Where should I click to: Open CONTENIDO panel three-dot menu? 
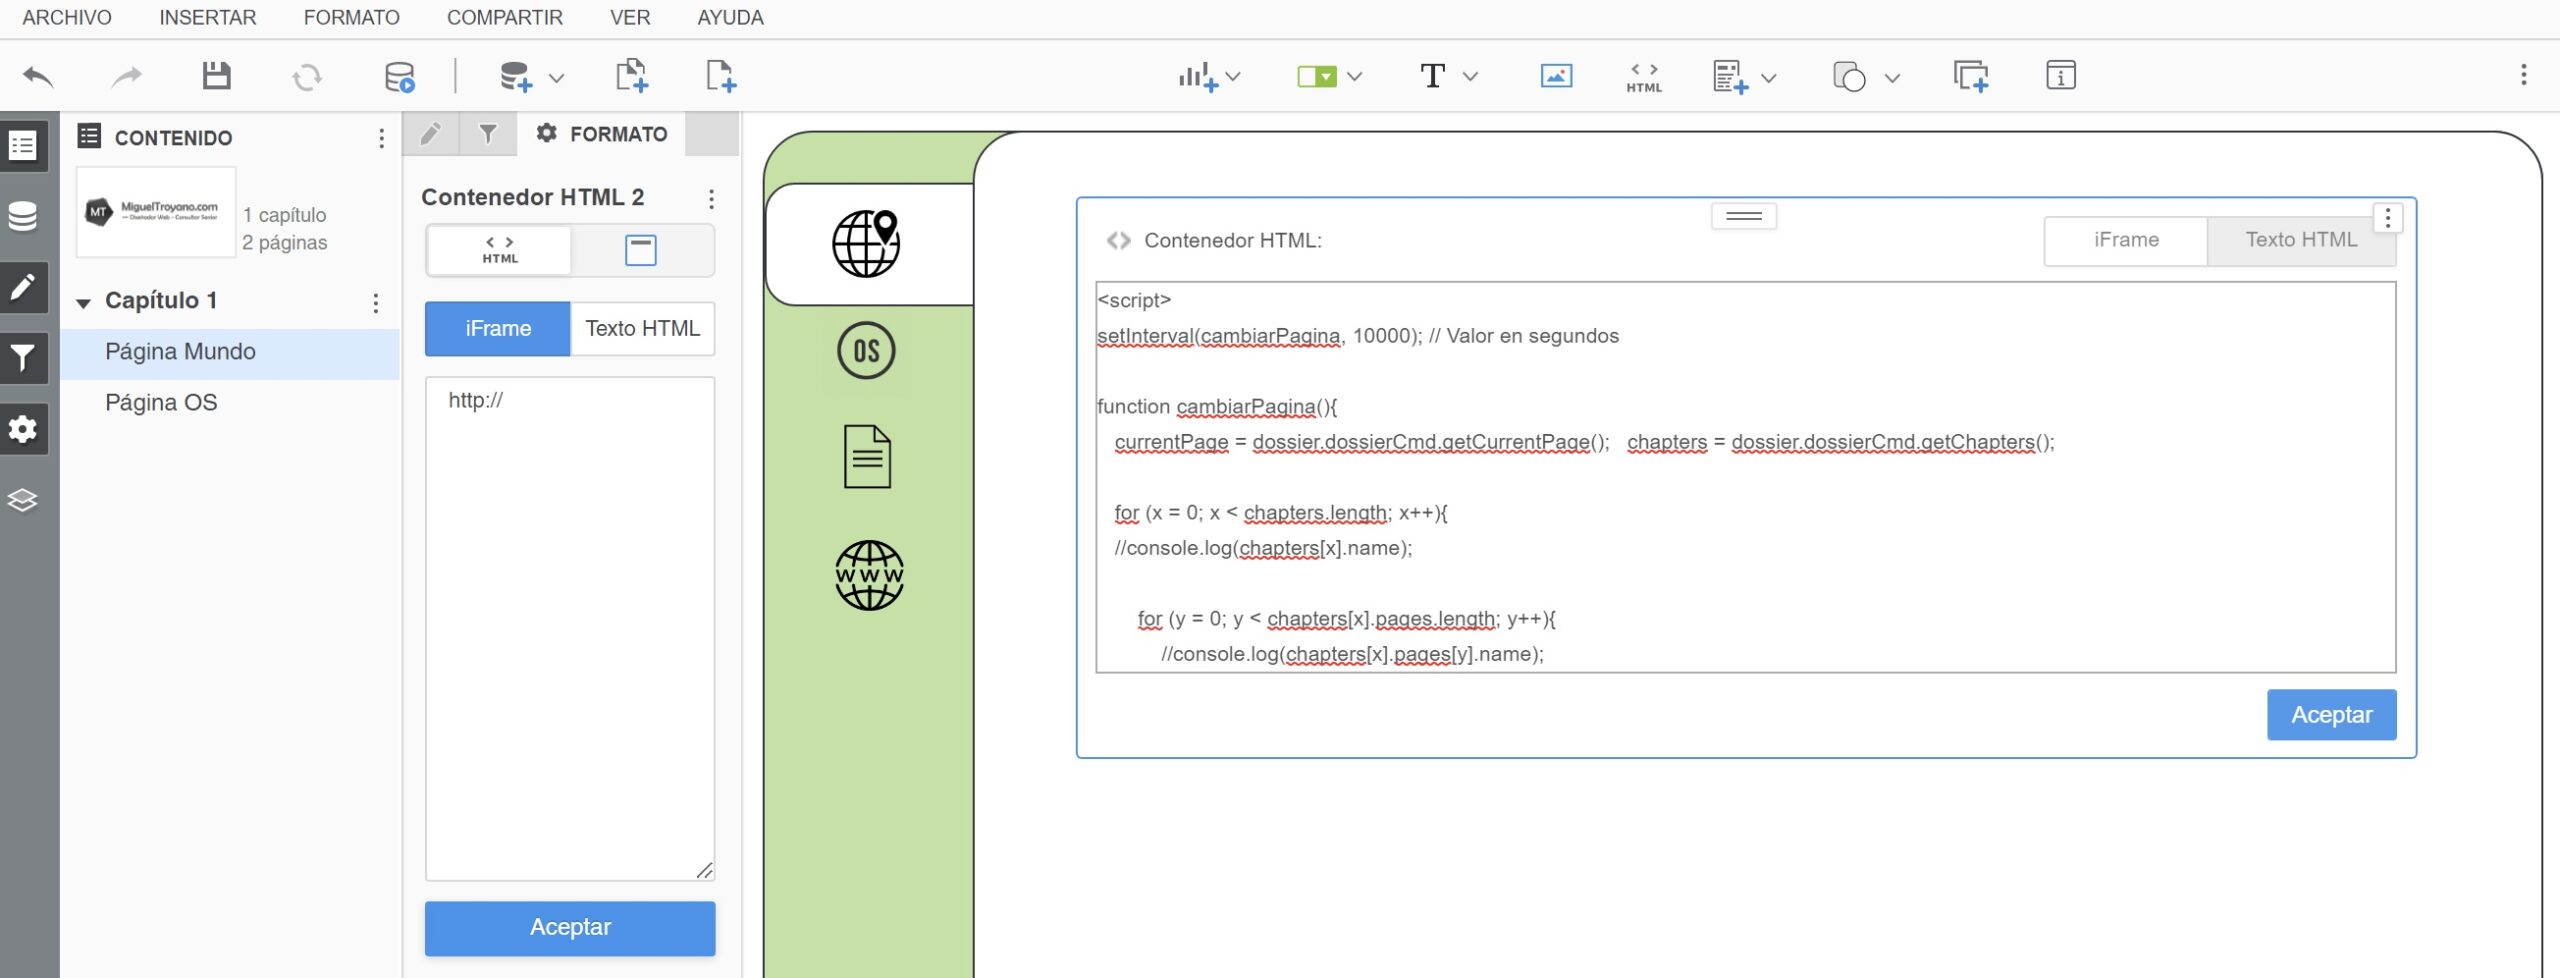(x=381, y=139)
